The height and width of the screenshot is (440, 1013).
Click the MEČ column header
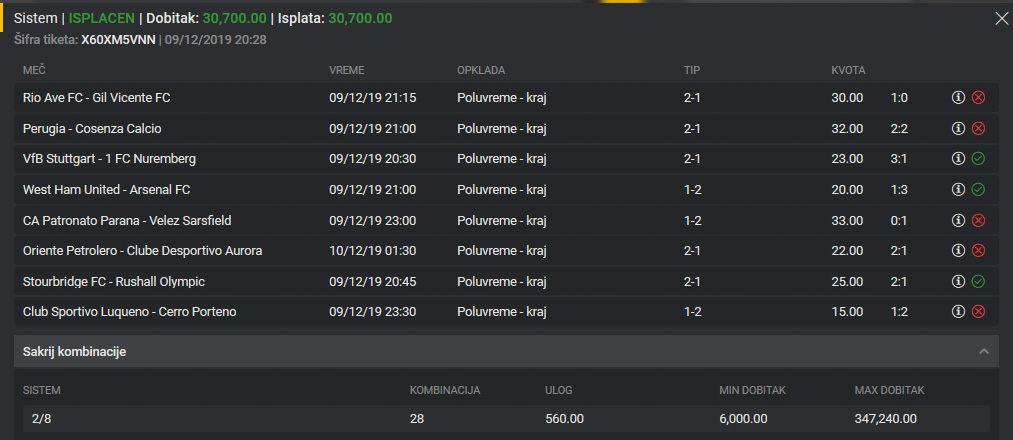pyautogui.click(x=34, y=70)
